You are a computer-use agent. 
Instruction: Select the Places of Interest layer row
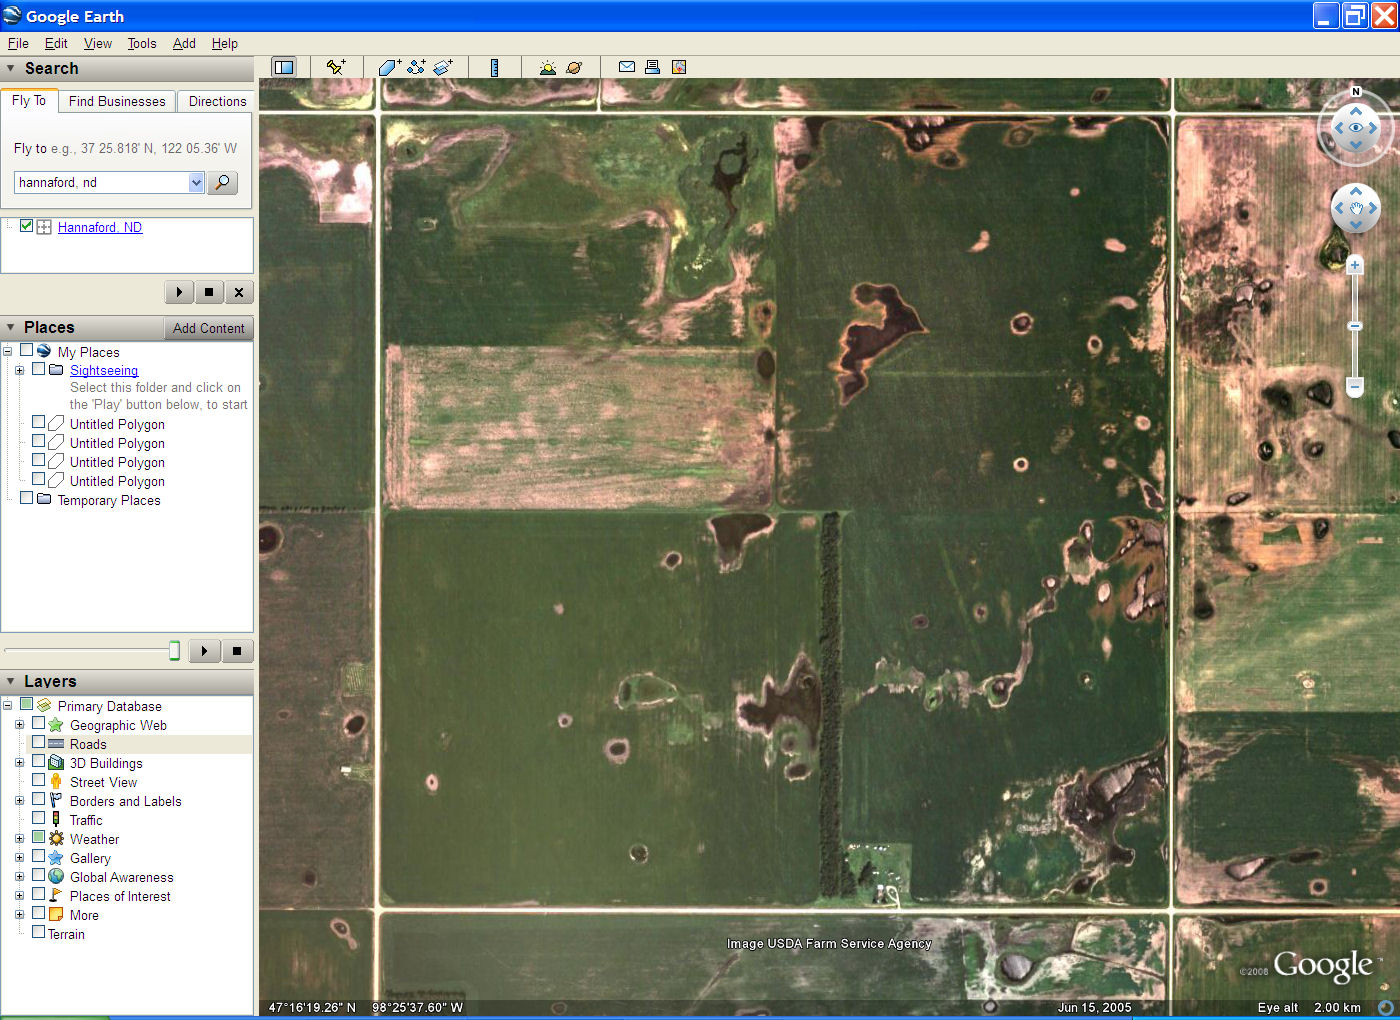(x=120, y=896)
